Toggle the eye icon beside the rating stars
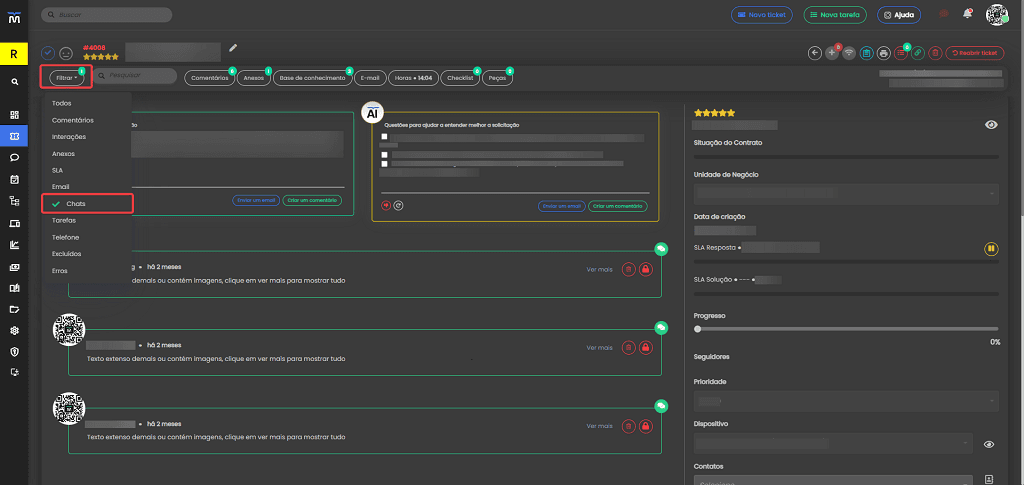1024x485 pixels. tap(991, 125)
